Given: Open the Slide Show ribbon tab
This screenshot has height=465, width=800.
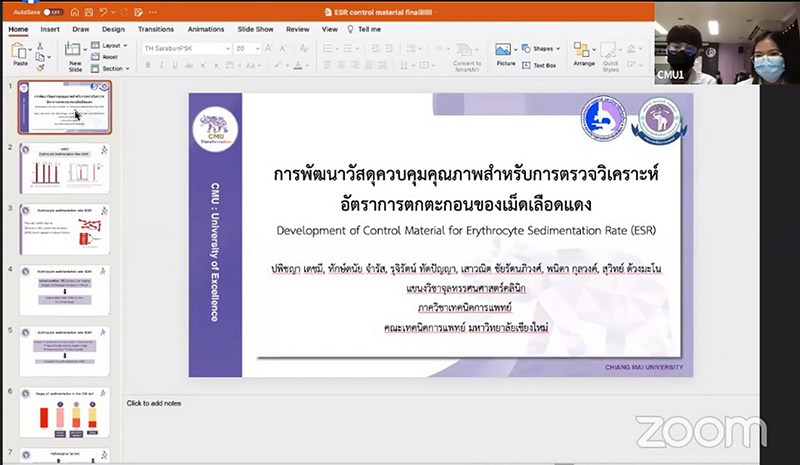Looking at the screenshot, I should tap(256, 29).
